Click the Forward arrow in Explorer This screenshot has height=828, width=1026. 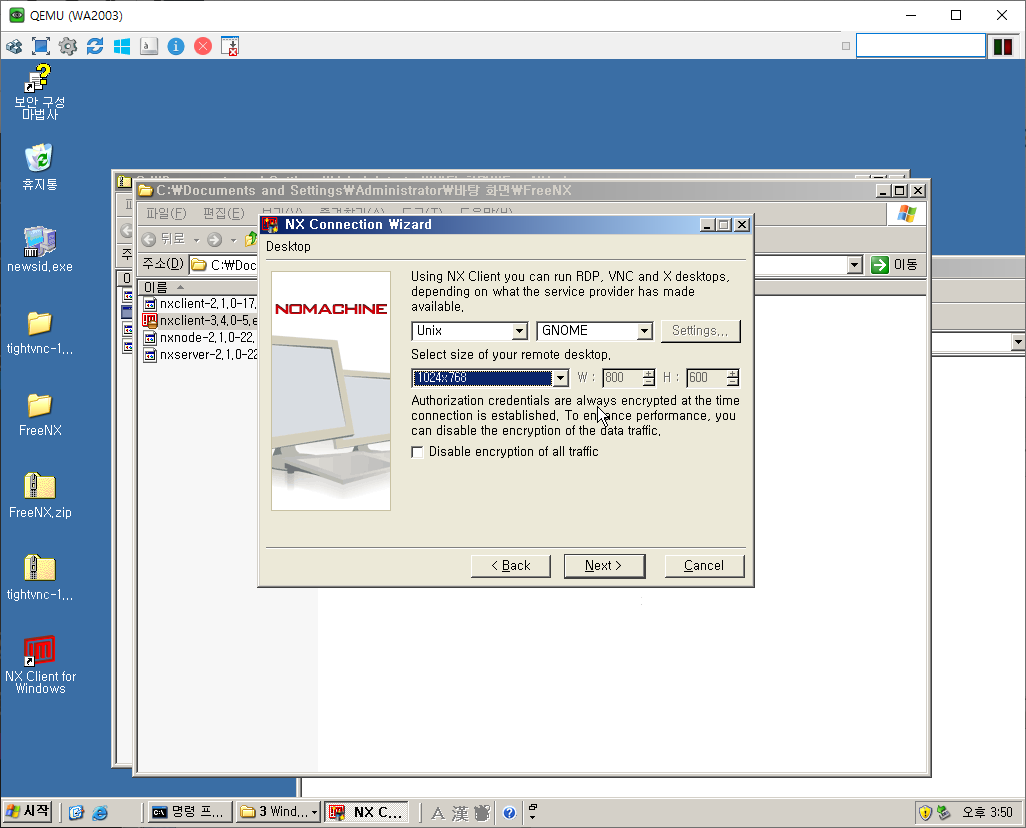point(215,240)
